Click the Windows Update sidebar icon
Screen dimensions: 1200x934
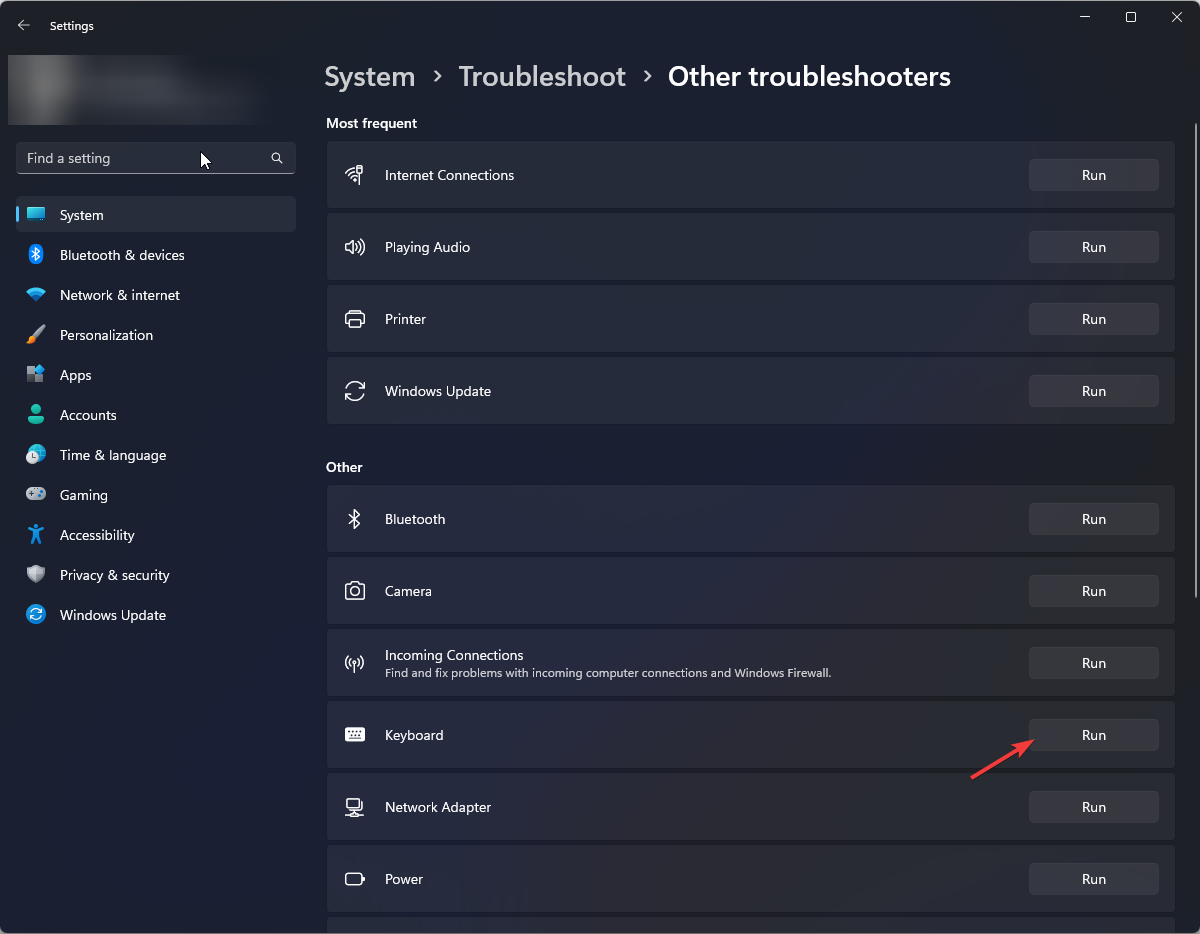tap(36, 615)
